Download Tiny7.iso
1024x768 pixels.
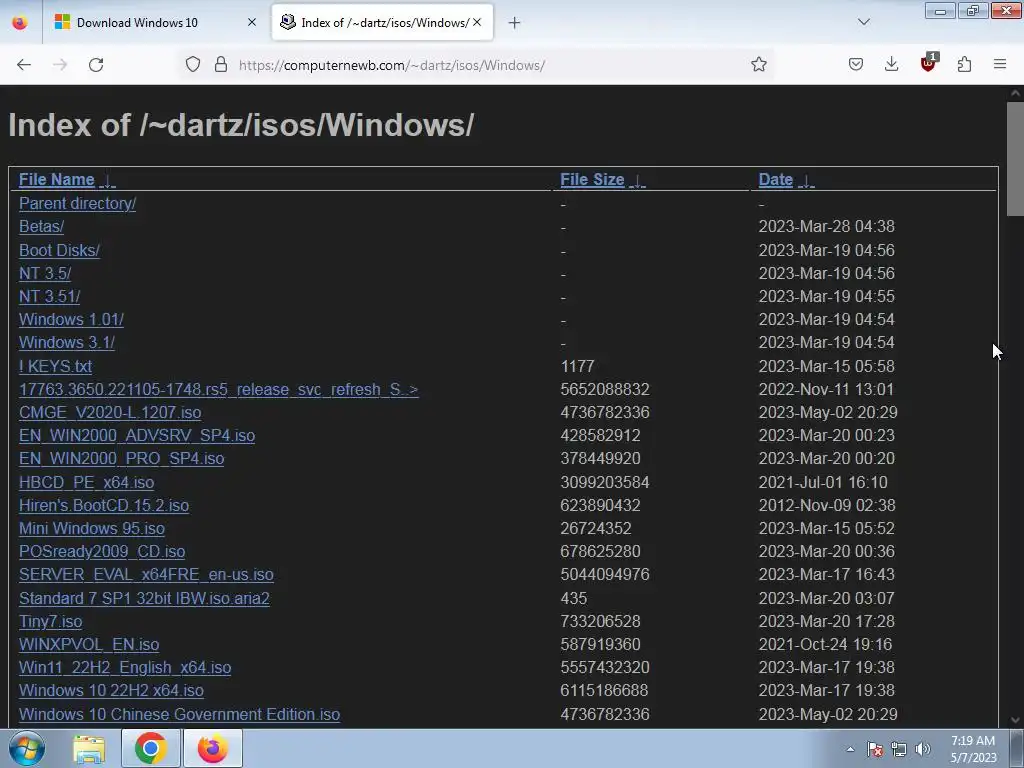[50, 622]
